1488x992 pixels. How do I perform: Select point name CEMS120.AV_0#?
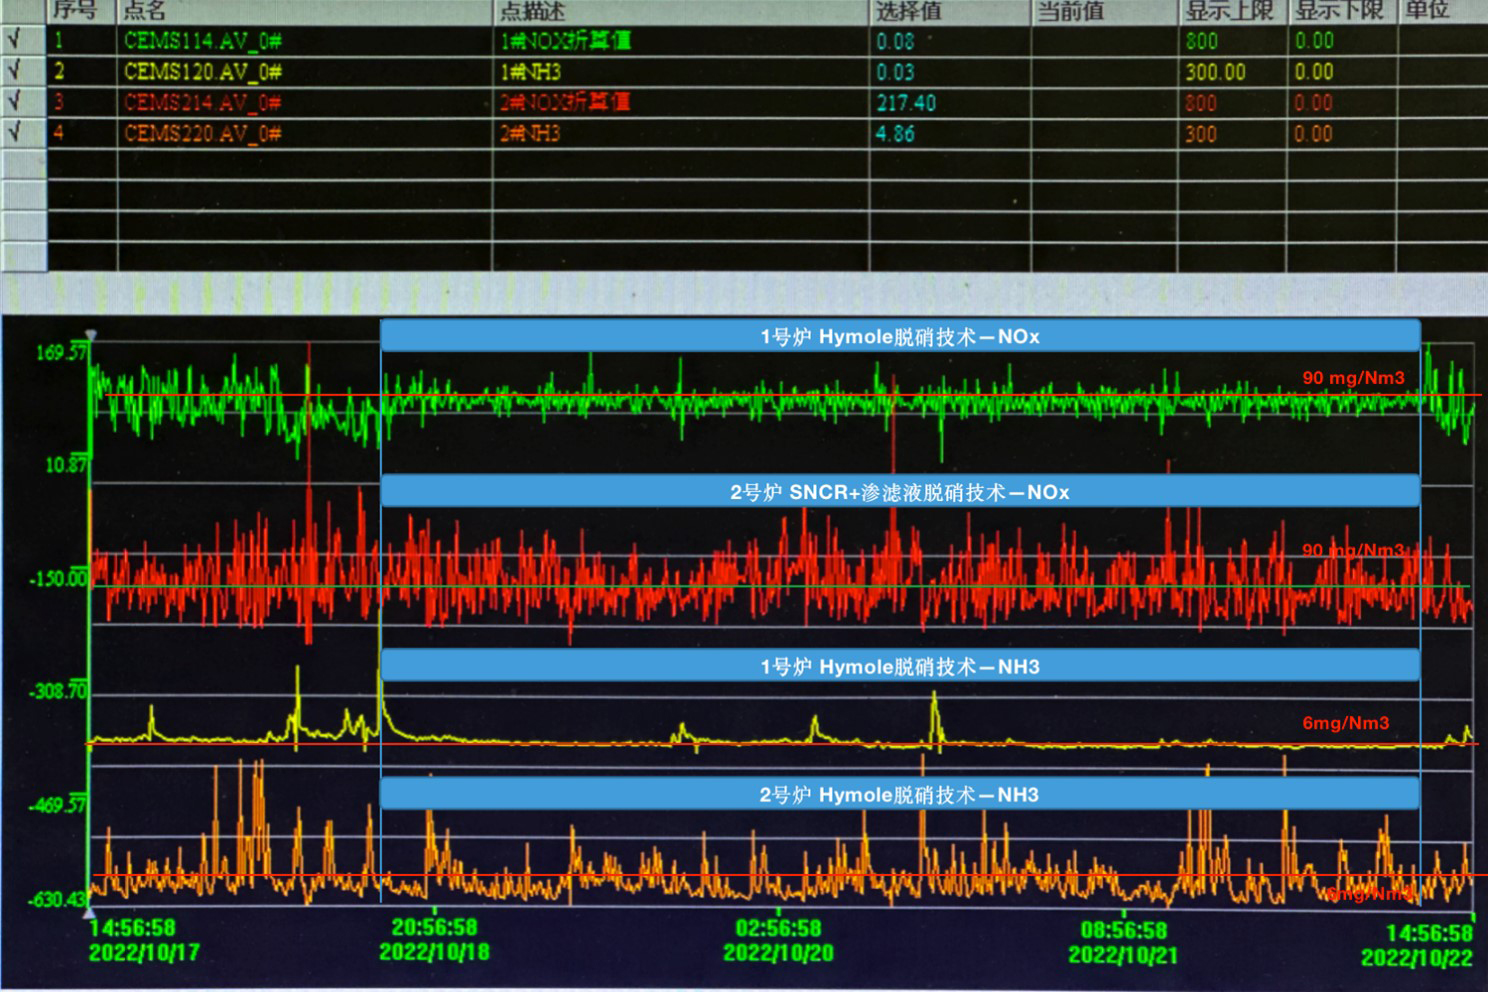[203, 72]
